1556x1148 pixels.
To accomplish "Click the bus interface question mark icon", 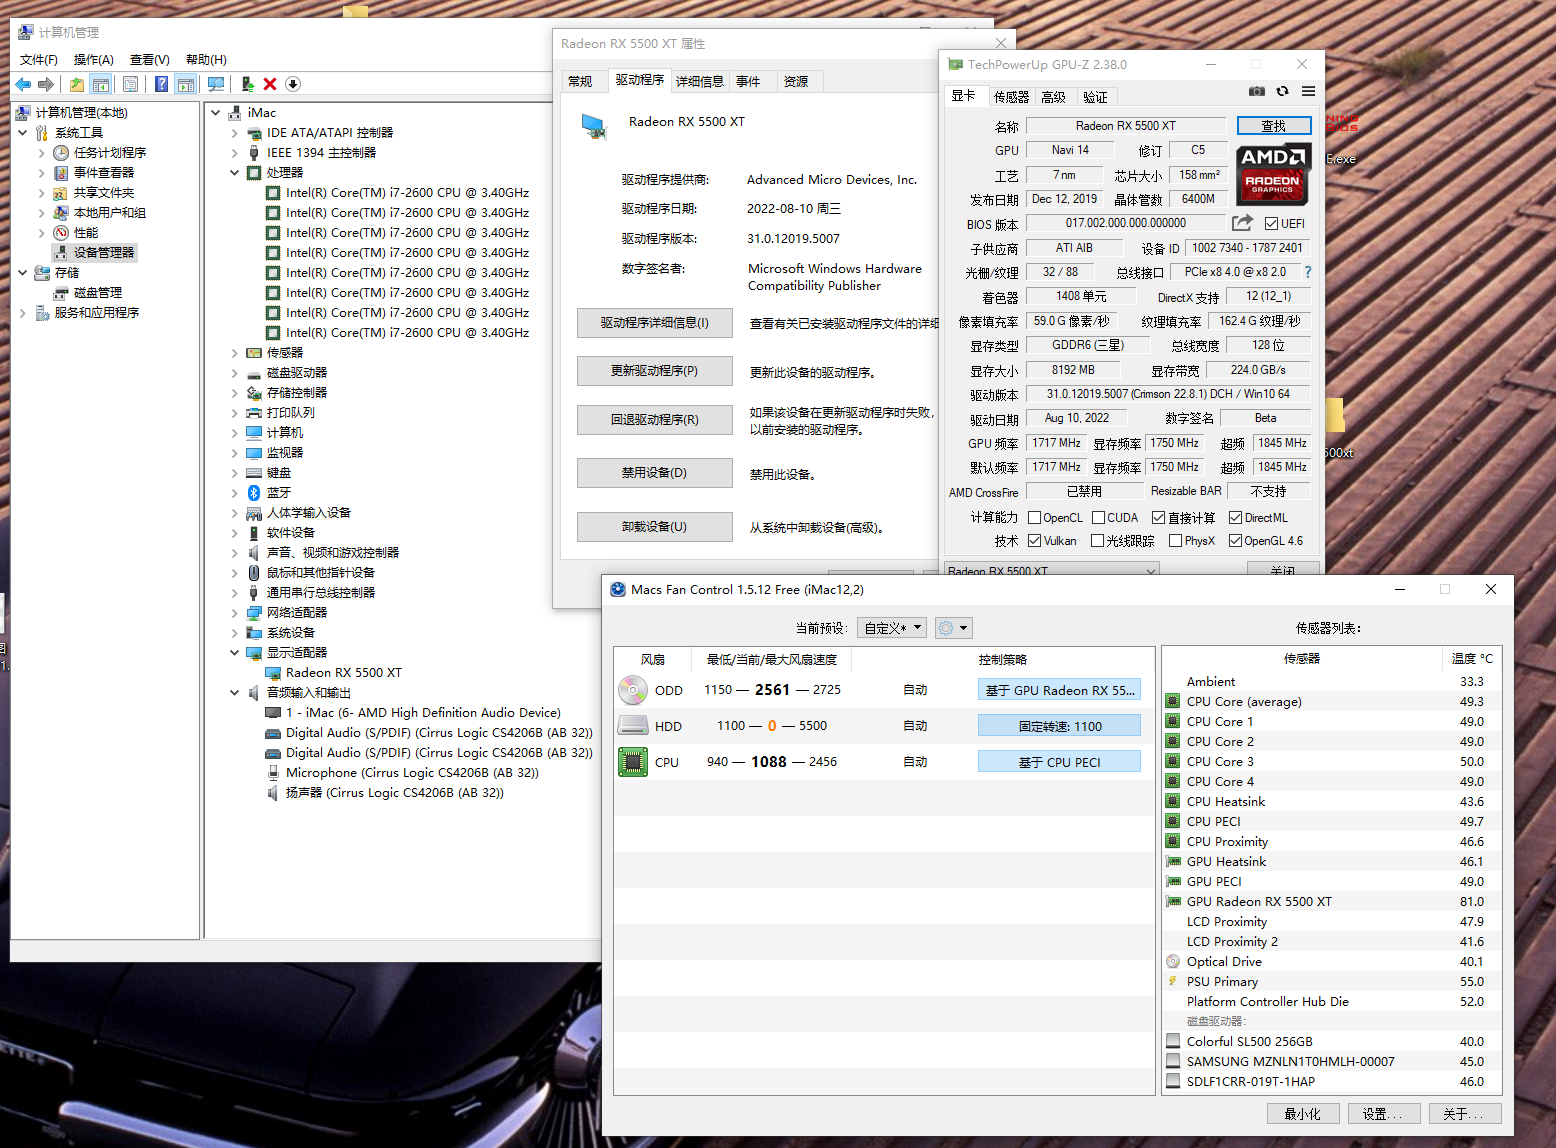I will (1307, 272).
